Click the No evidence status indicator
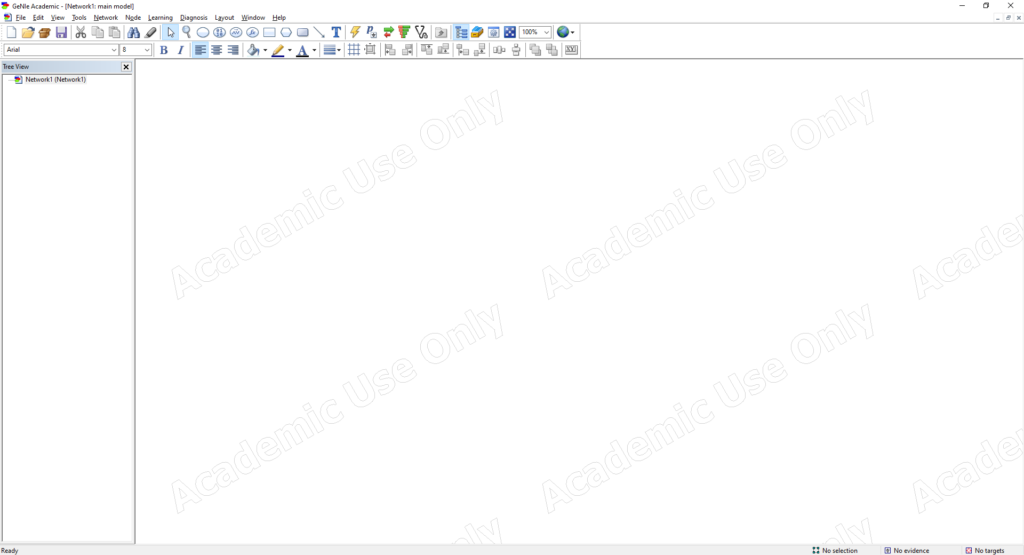 [x=906, y=550]
